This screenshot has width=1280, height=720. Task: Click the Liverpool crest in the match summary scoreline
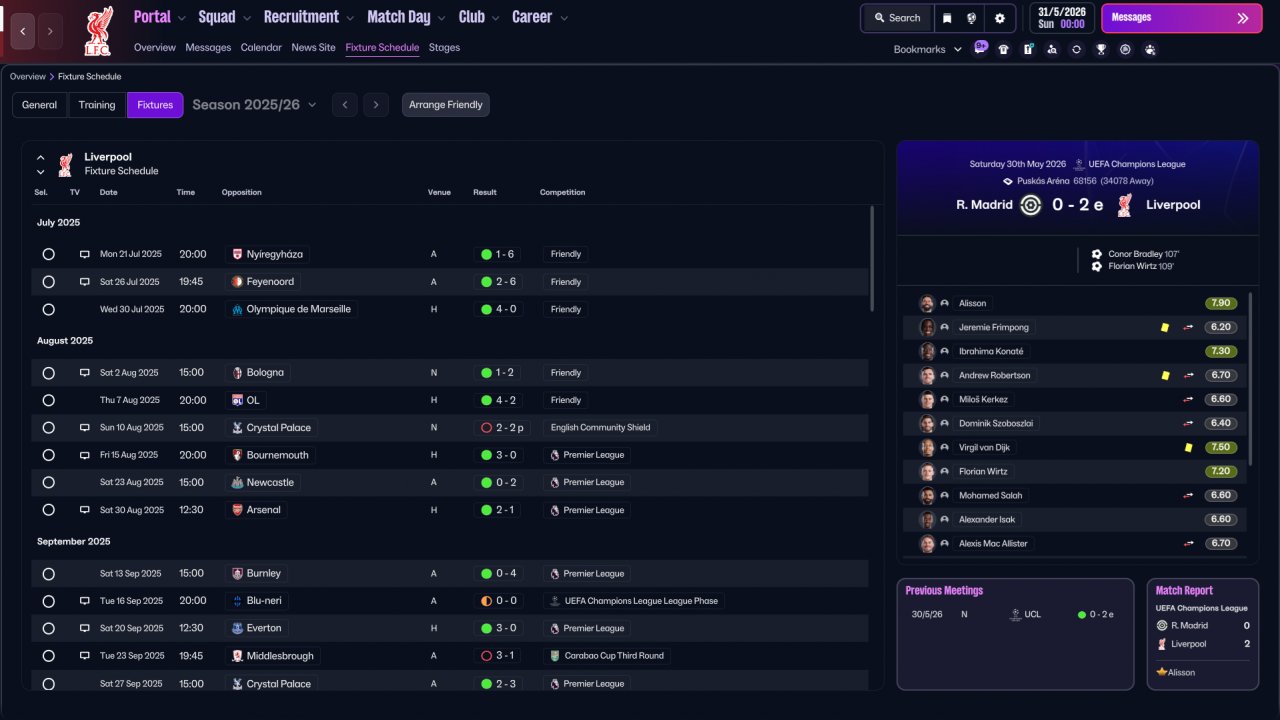1125,205
